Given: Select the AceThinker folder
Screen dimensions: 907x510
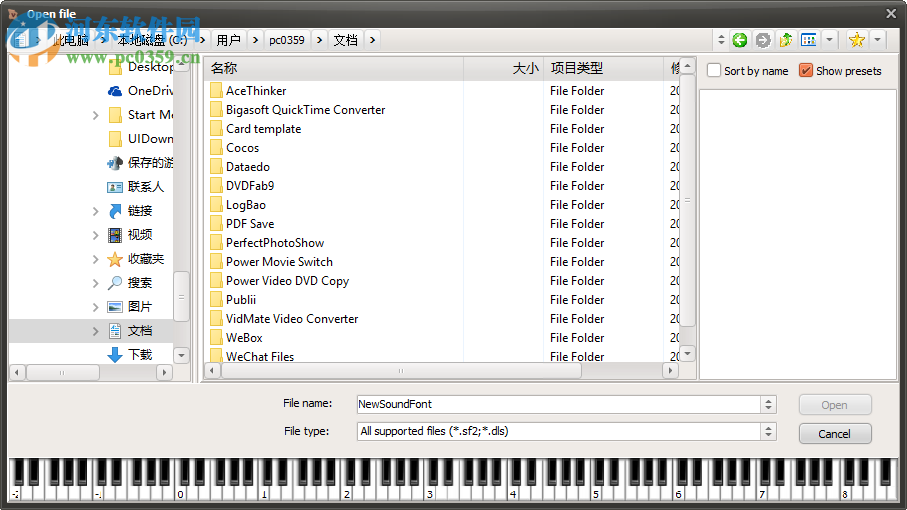Looking at the screenshot, I should point(249,91).
